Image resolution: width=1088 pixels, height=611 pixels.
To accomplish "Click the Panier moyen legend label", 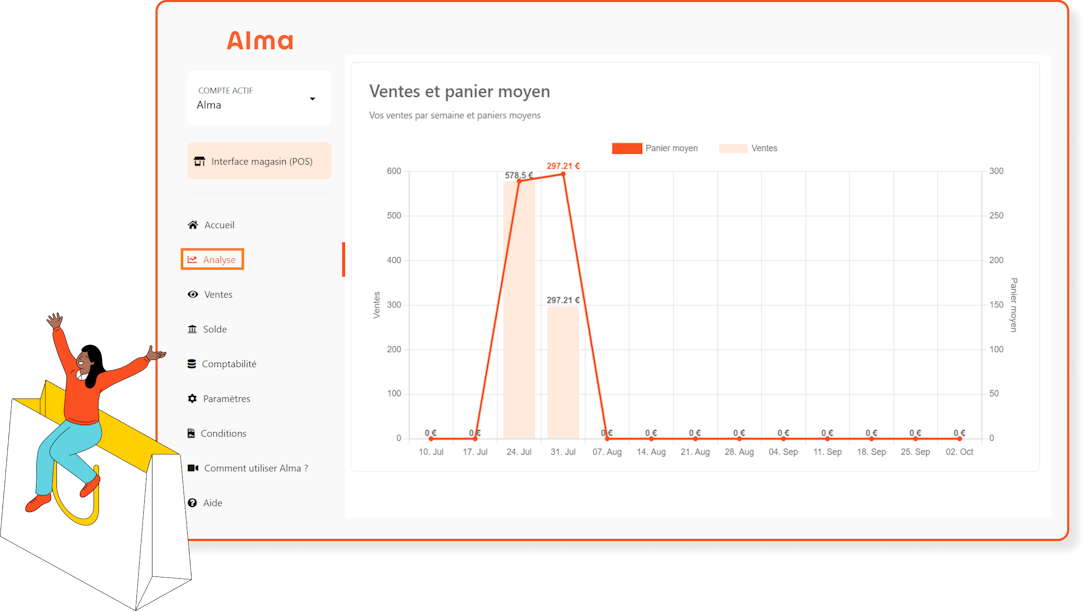I will pos(671,148).
